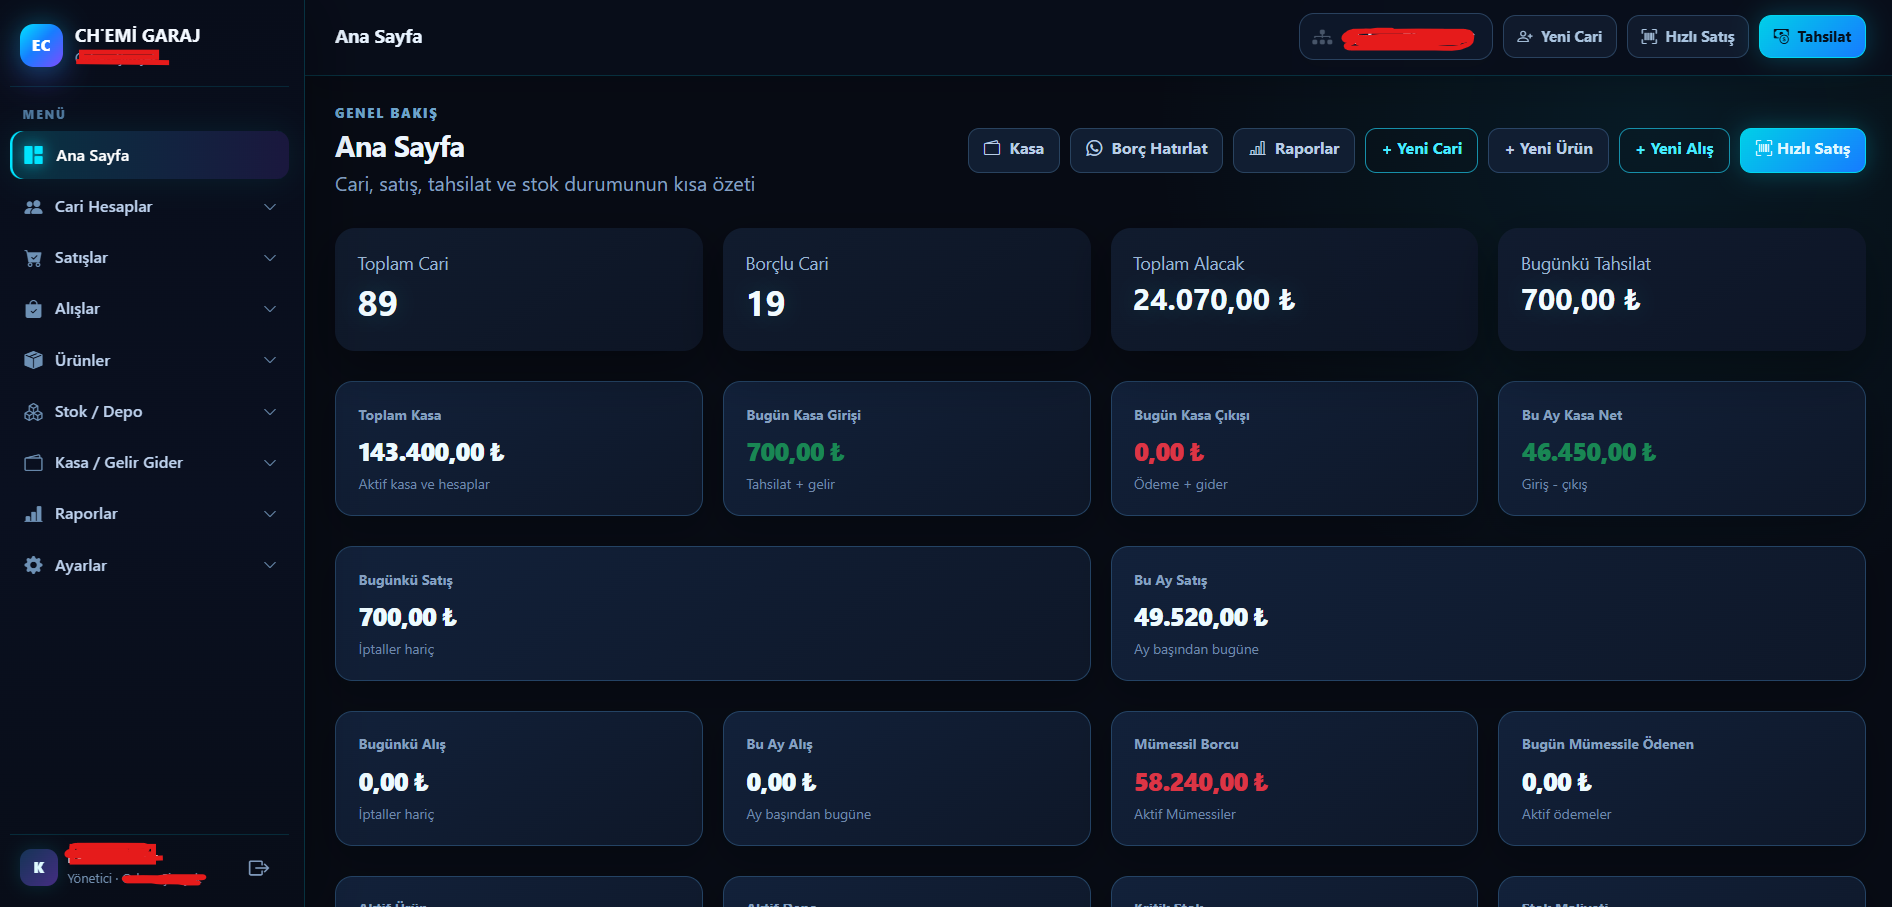Open the Alışlar menu item
Screen dimensions: 1892x907
tap(150, 309)
